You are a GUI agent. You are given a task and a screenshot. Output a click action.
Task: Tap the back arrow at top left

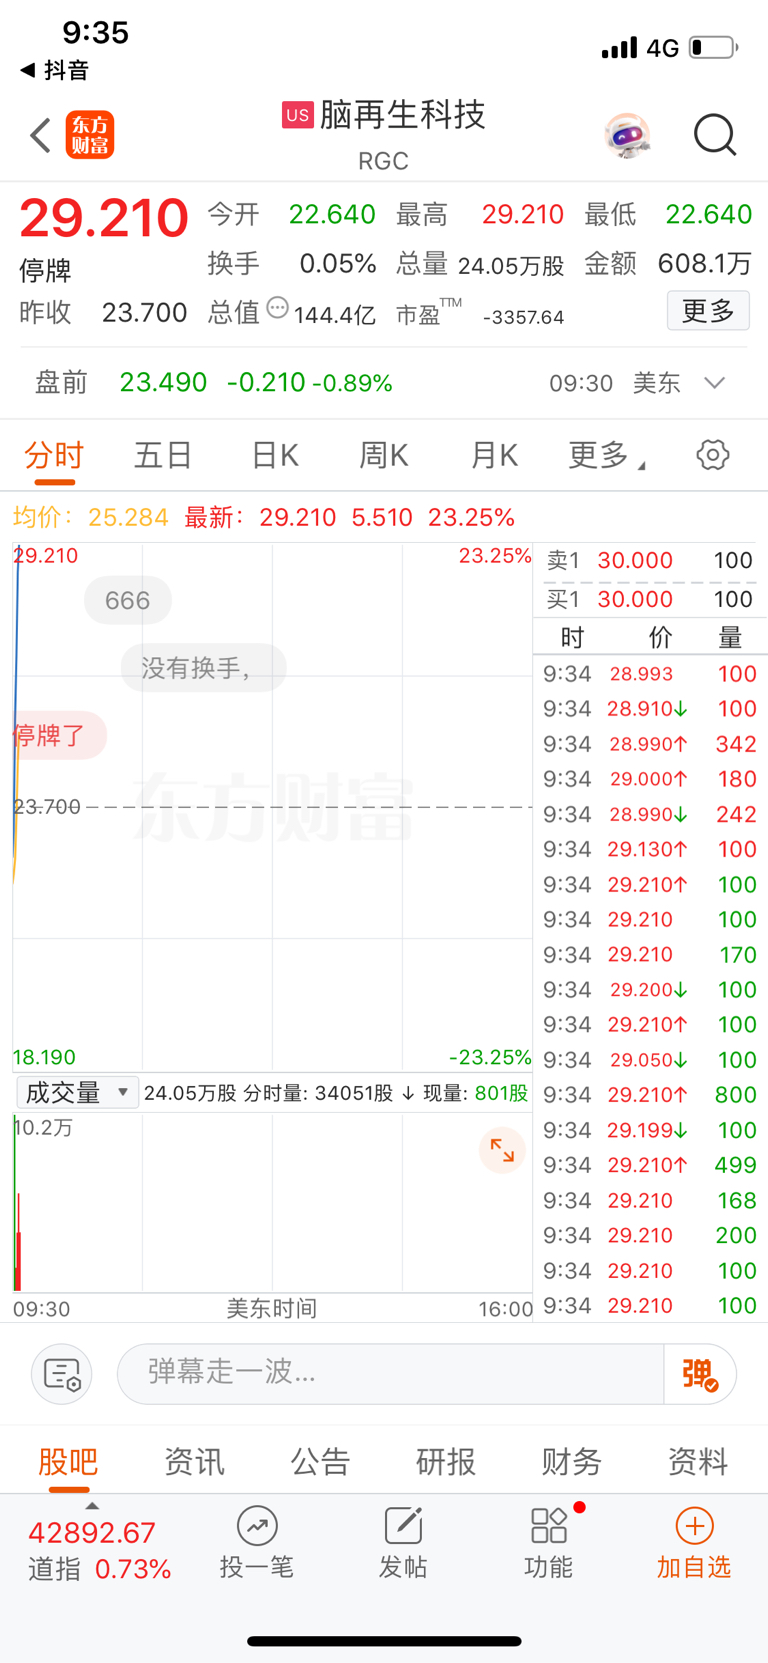(41, 135)
